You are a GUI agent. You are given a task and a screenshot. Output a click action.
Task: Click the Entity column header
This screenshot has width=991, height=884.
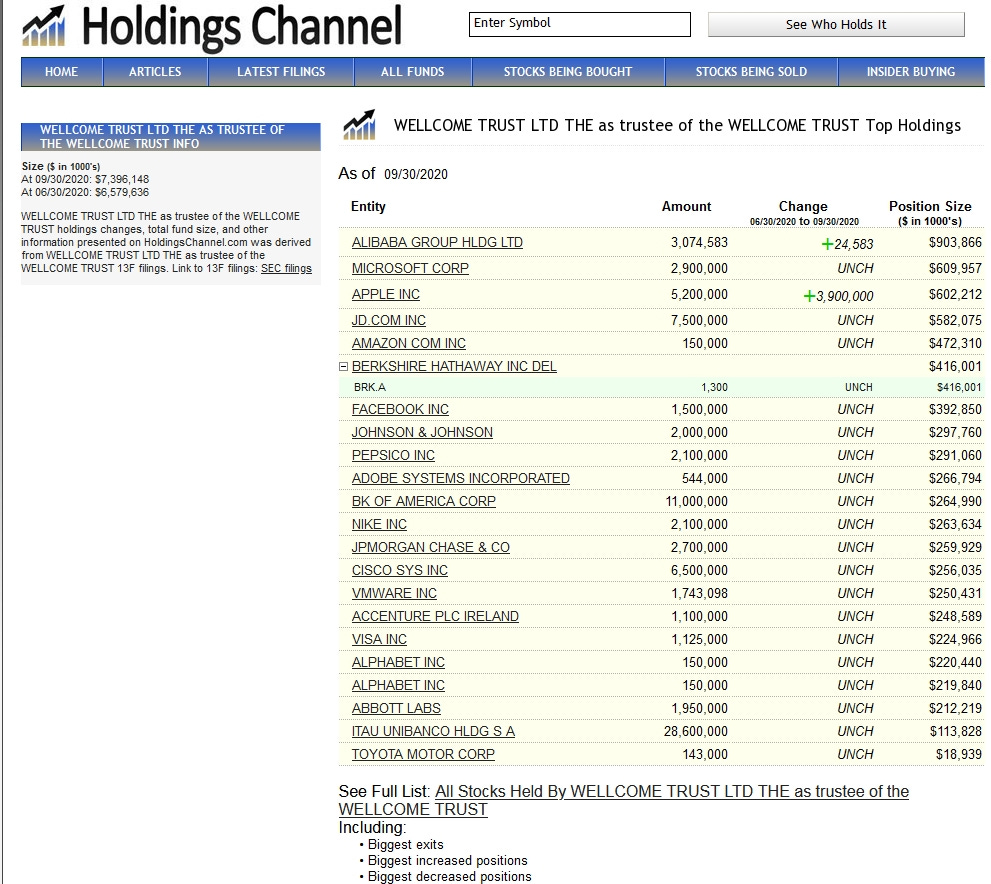point(368,207)
